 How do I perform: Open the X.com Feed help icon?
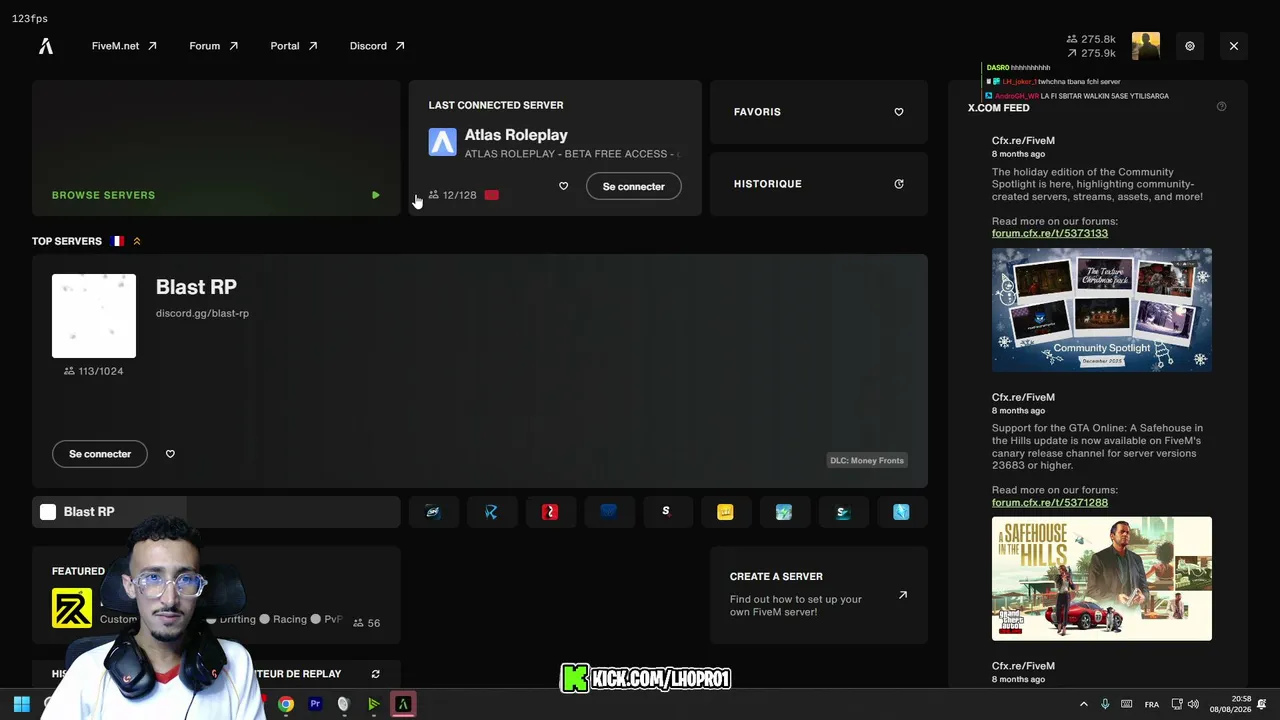[1221, 107]
